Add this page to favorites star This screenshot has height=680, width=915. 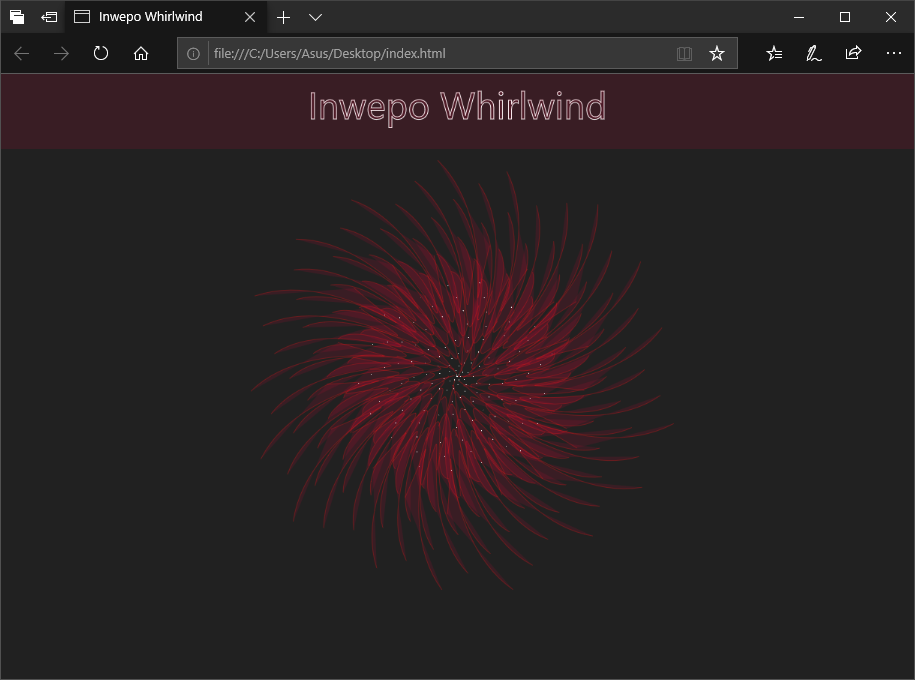click(x=717, y=54)
